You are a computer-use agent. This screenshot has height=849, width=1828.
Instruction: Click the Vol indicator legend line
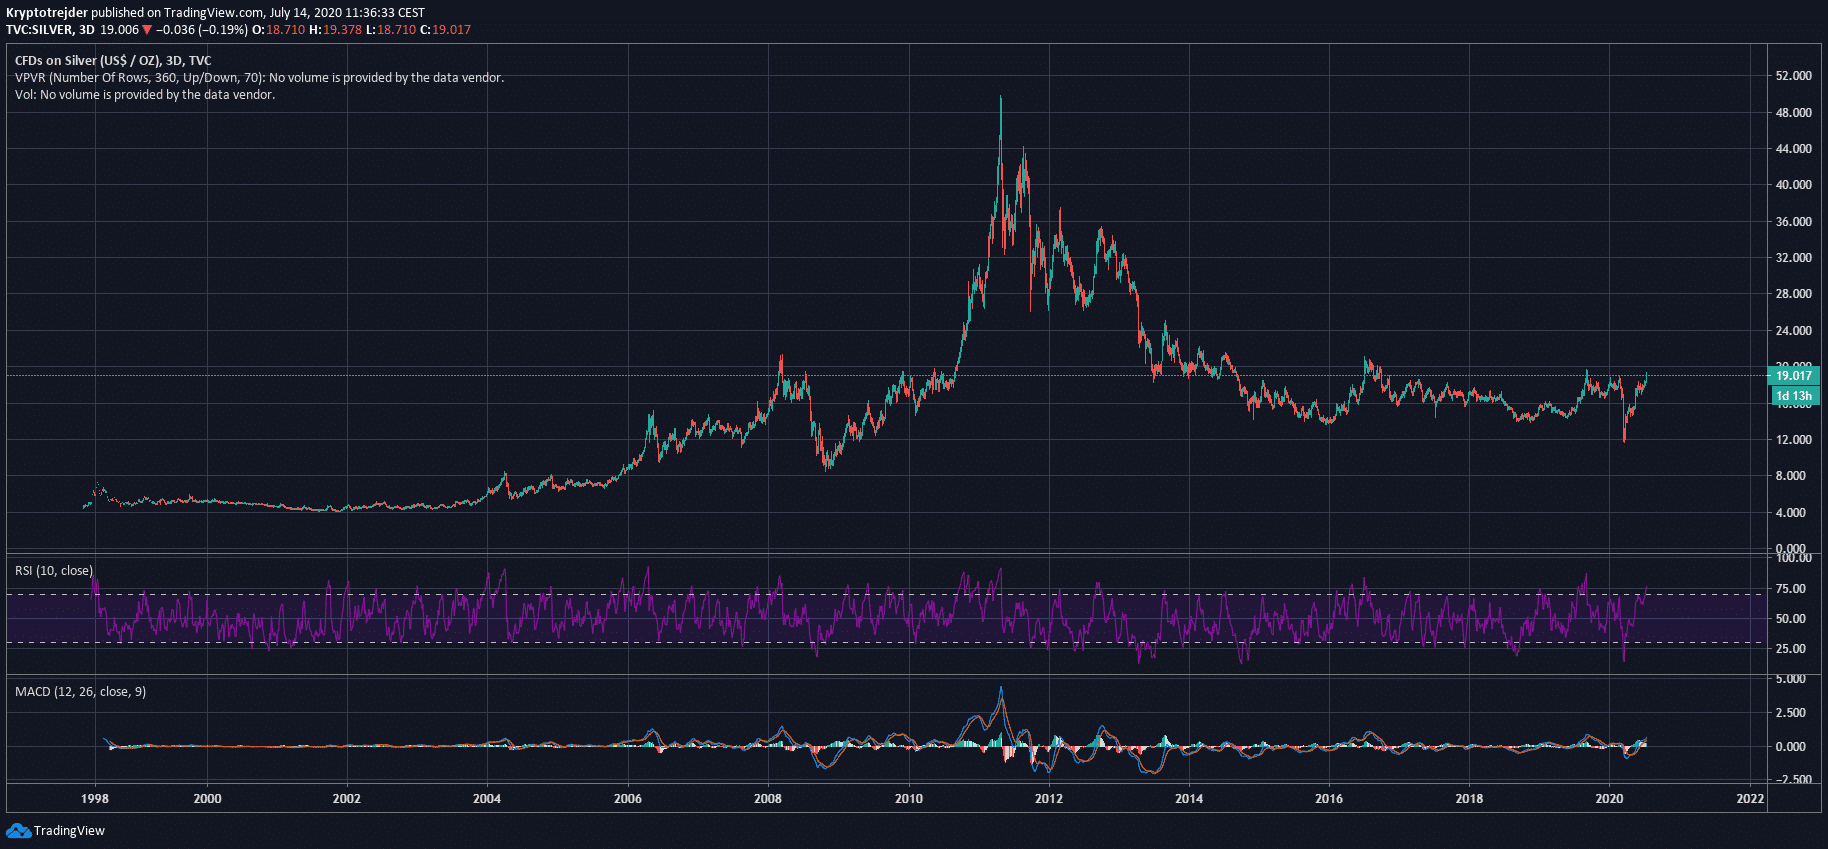point(145,95)
